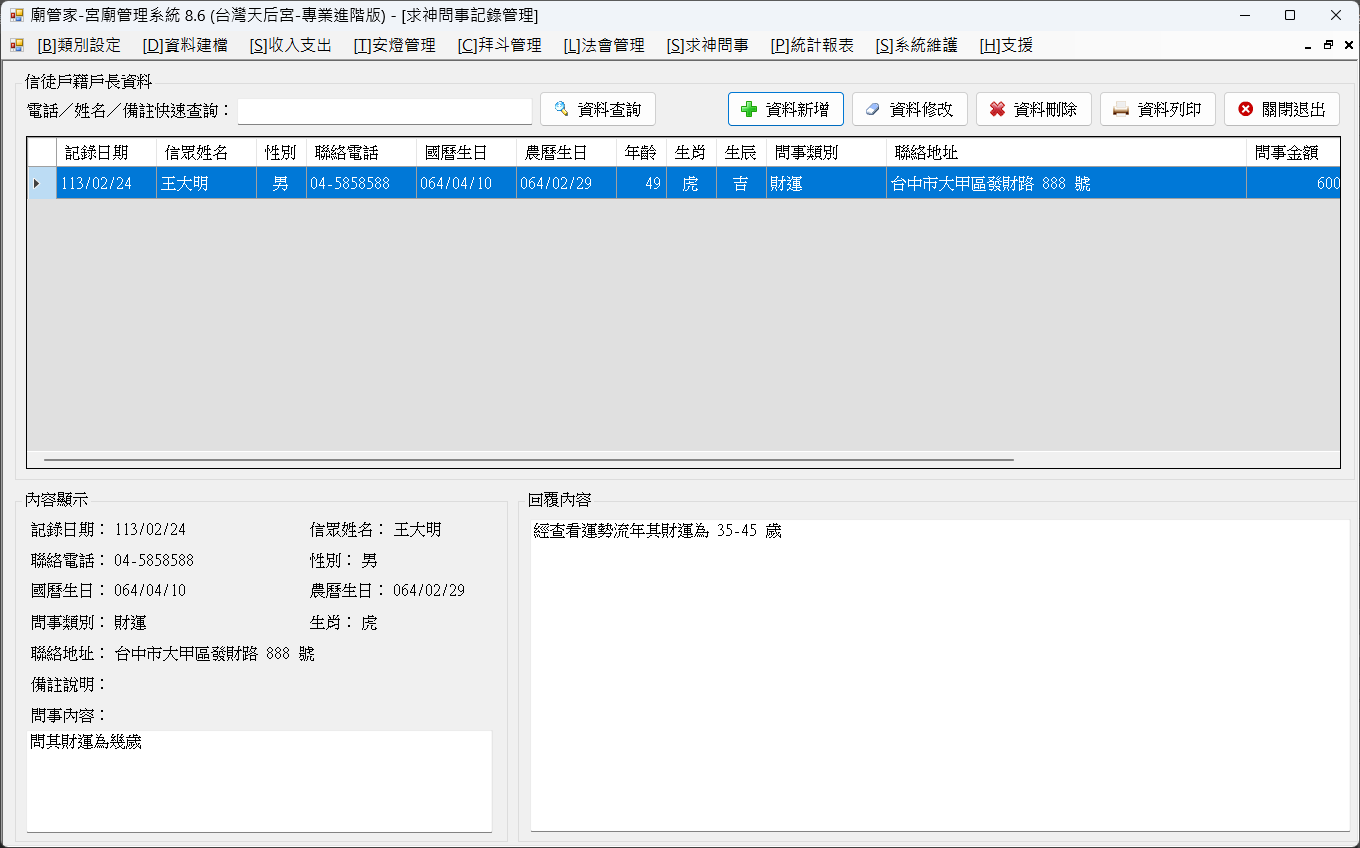Viewport: 1360px width, 848px height.
Task: Open the [T]安燈管理 menu
Action: 394,45
